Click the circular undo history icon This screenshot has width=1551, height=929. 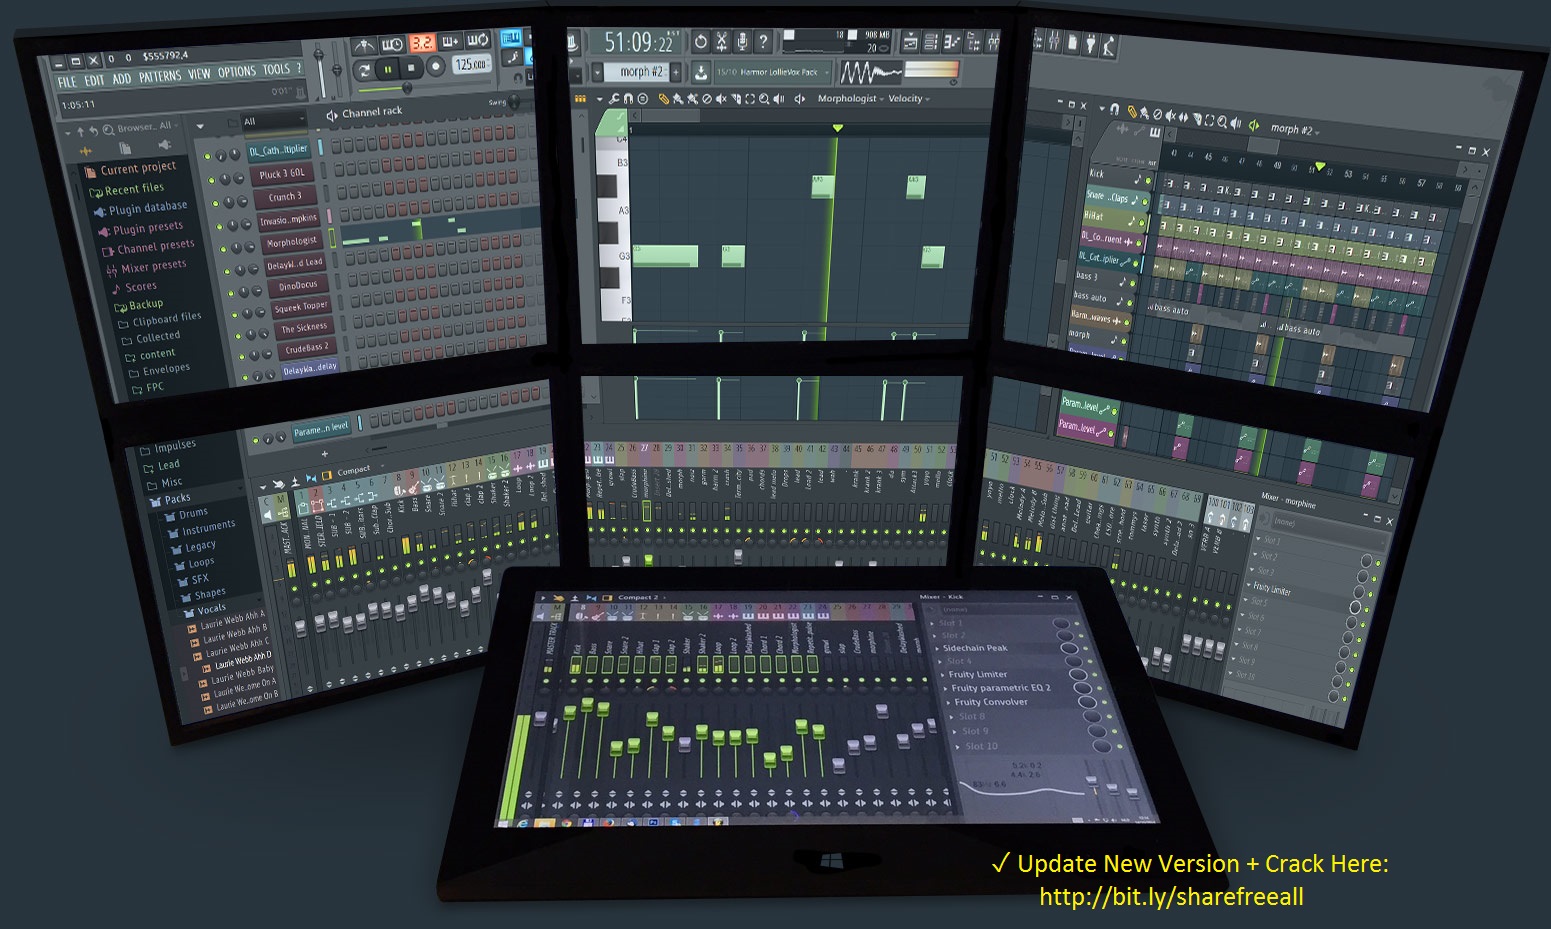pyautogui.click(x=700, y=42)
